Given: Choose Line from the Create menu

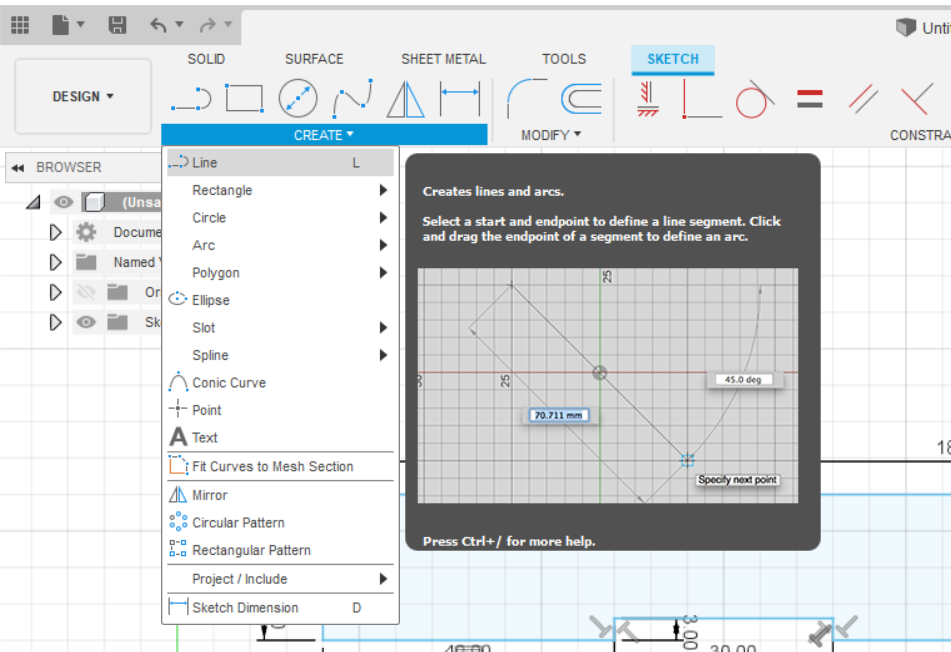Looking at the screenshot, I should (280, 163).
